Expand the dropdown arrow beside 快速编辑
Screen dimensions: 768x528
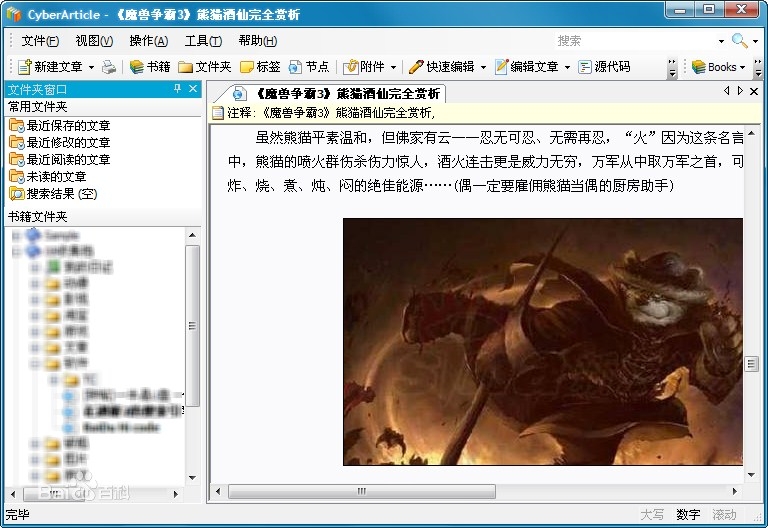click(482, 67)
